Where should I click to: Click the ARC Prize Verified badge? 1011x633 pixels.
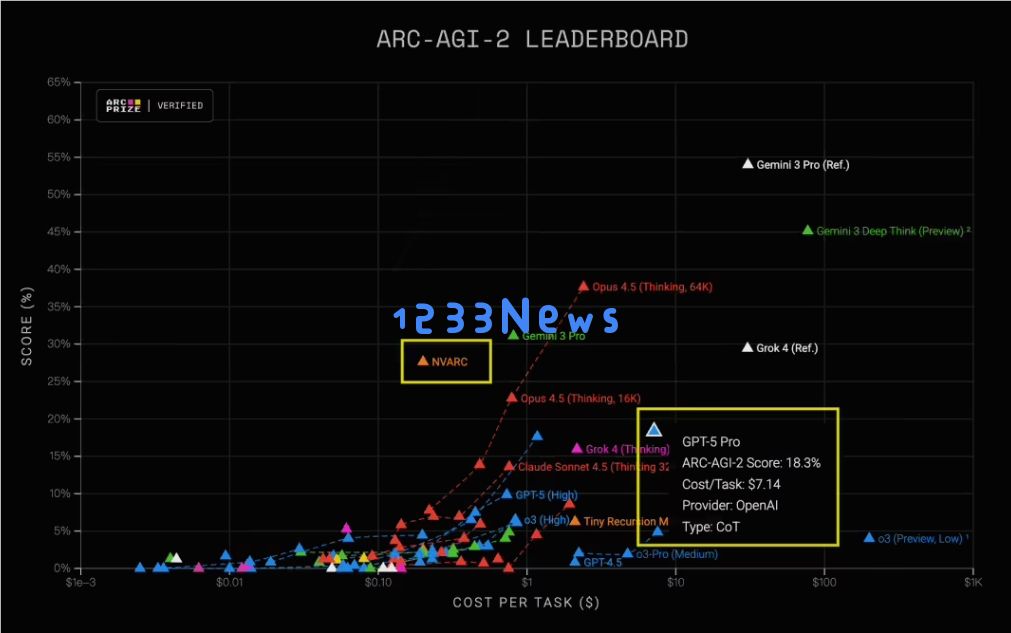[154, 106]
